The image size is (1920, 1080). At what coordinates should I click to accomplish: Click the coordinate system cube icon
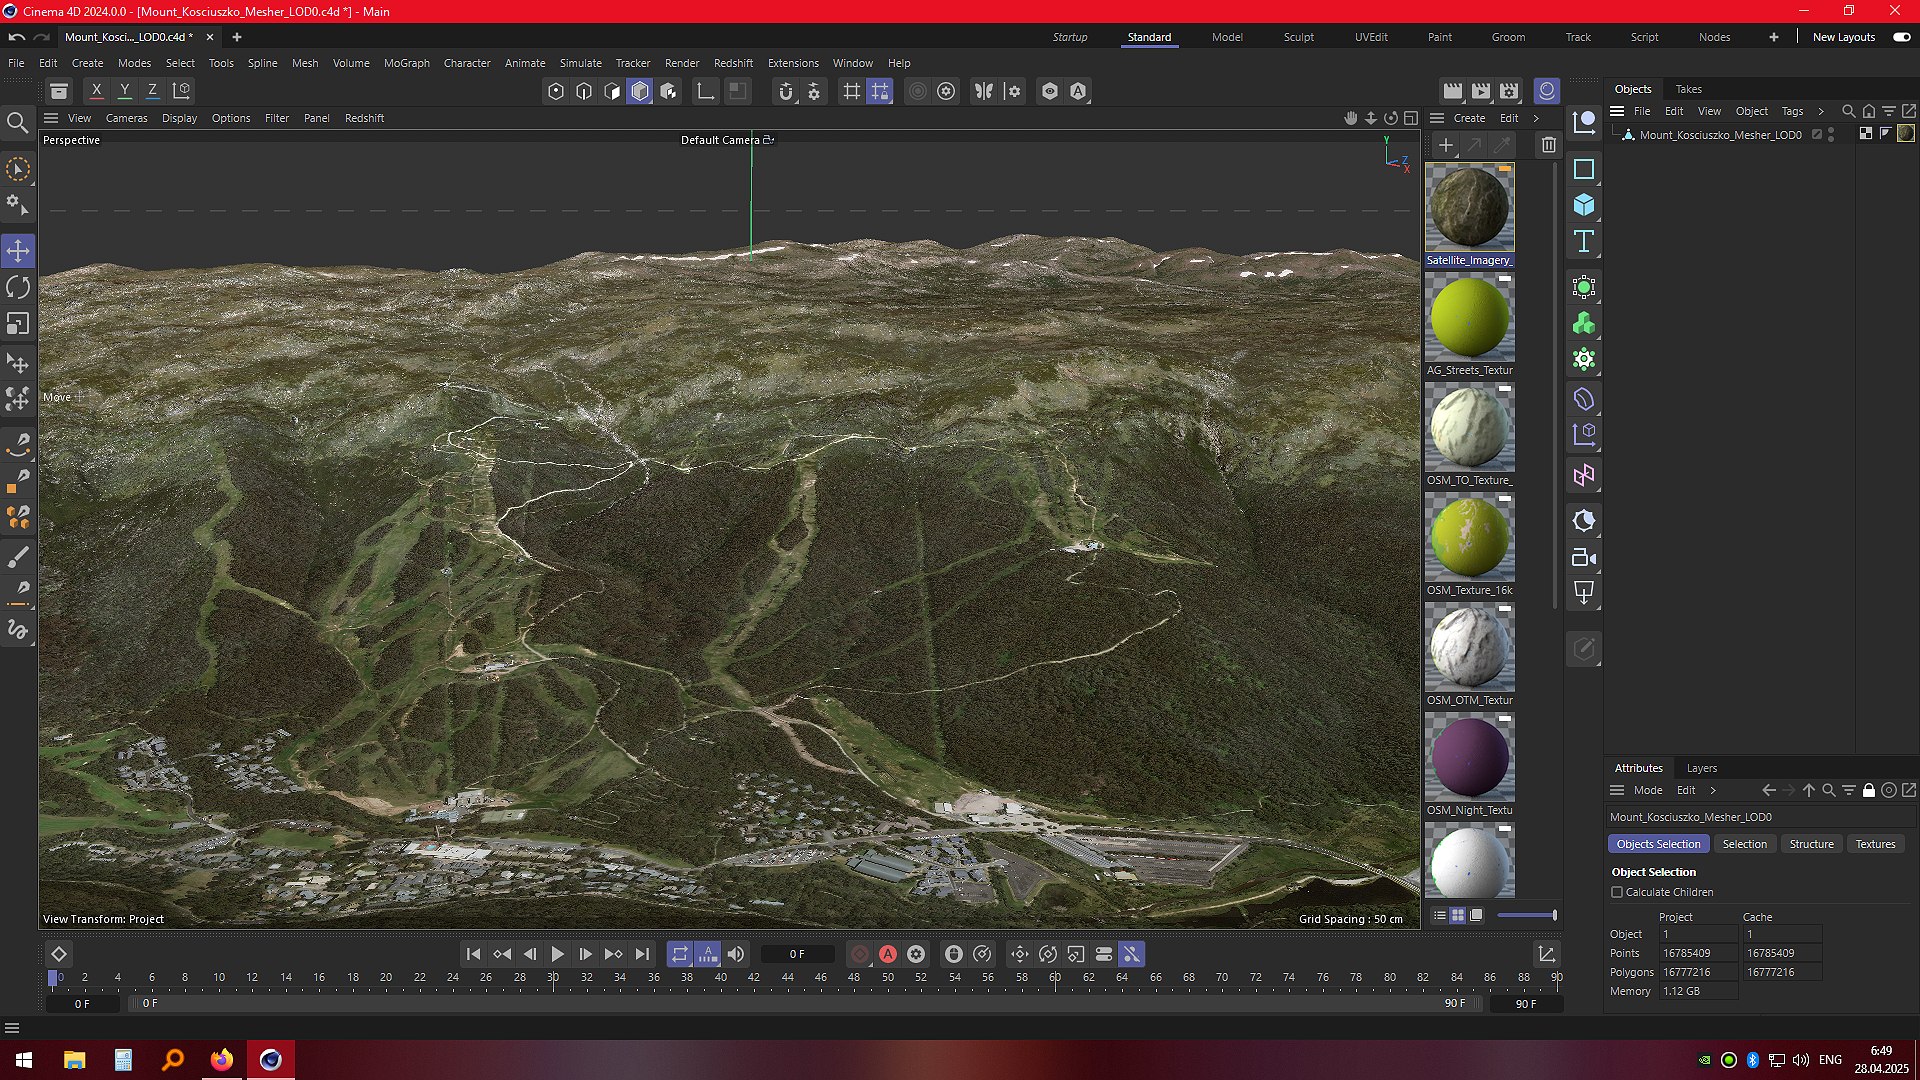tap(182, 91)
